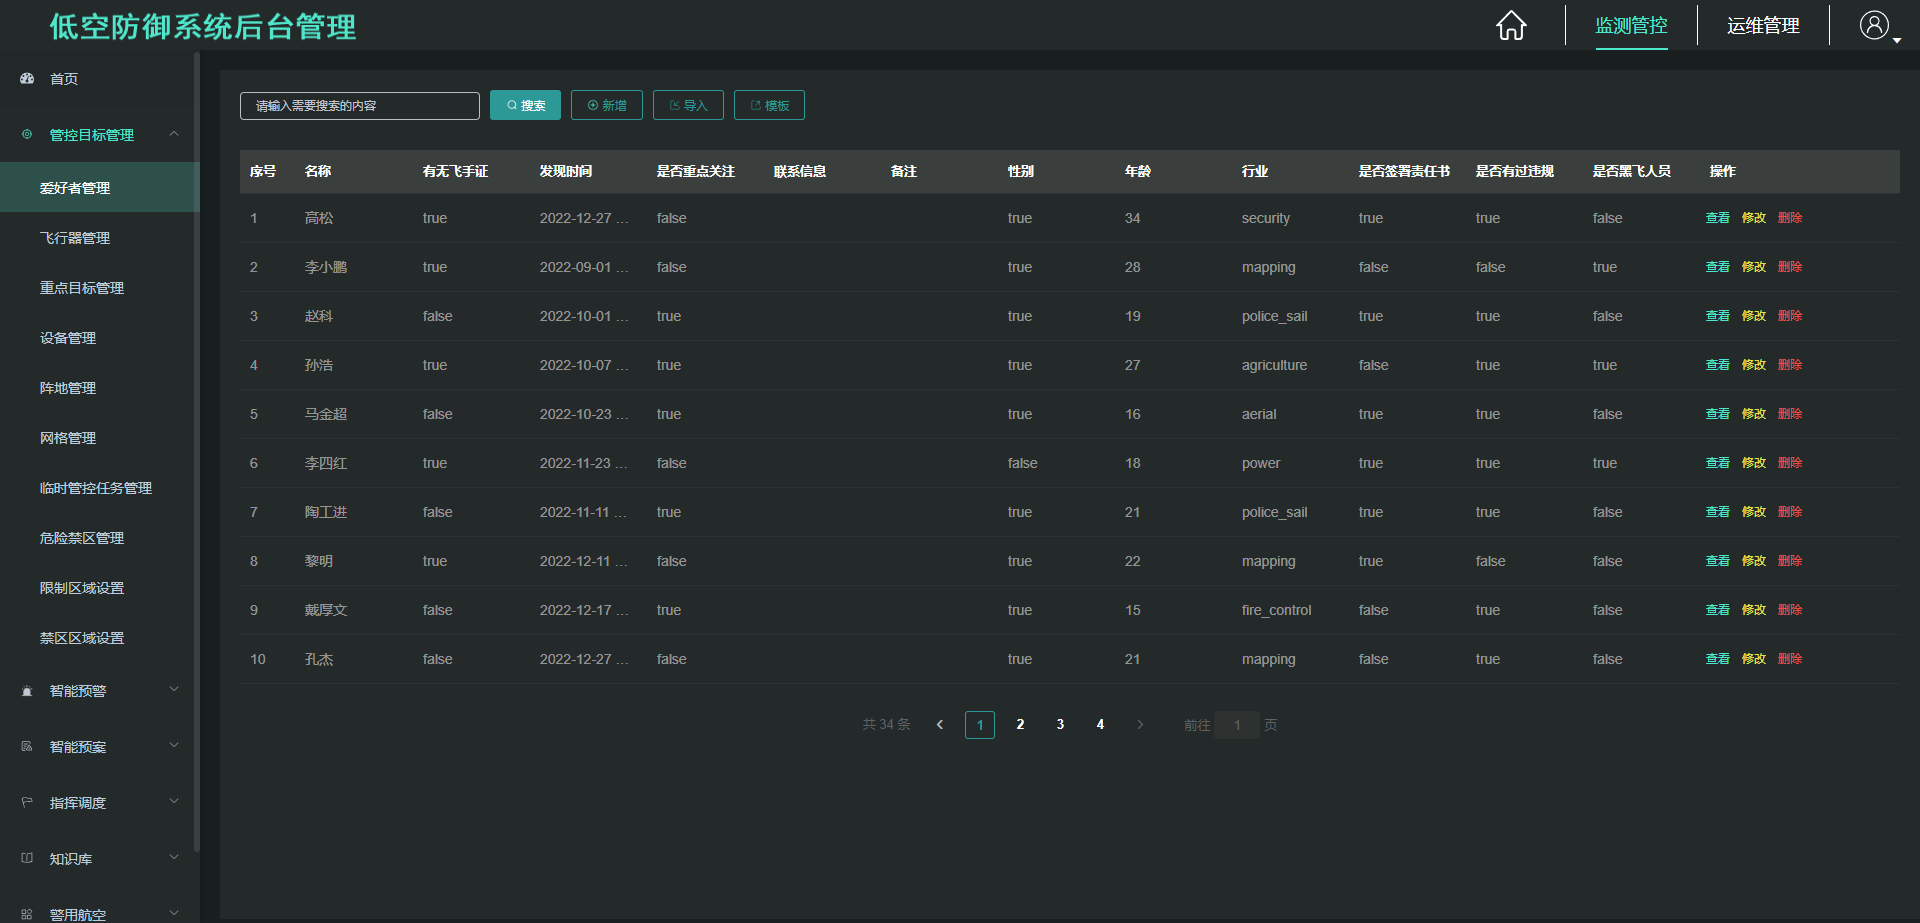The width and height of the screenshot is (1920, 923).
Task: Click the 发现时间 column header
Action: point(566,171)
